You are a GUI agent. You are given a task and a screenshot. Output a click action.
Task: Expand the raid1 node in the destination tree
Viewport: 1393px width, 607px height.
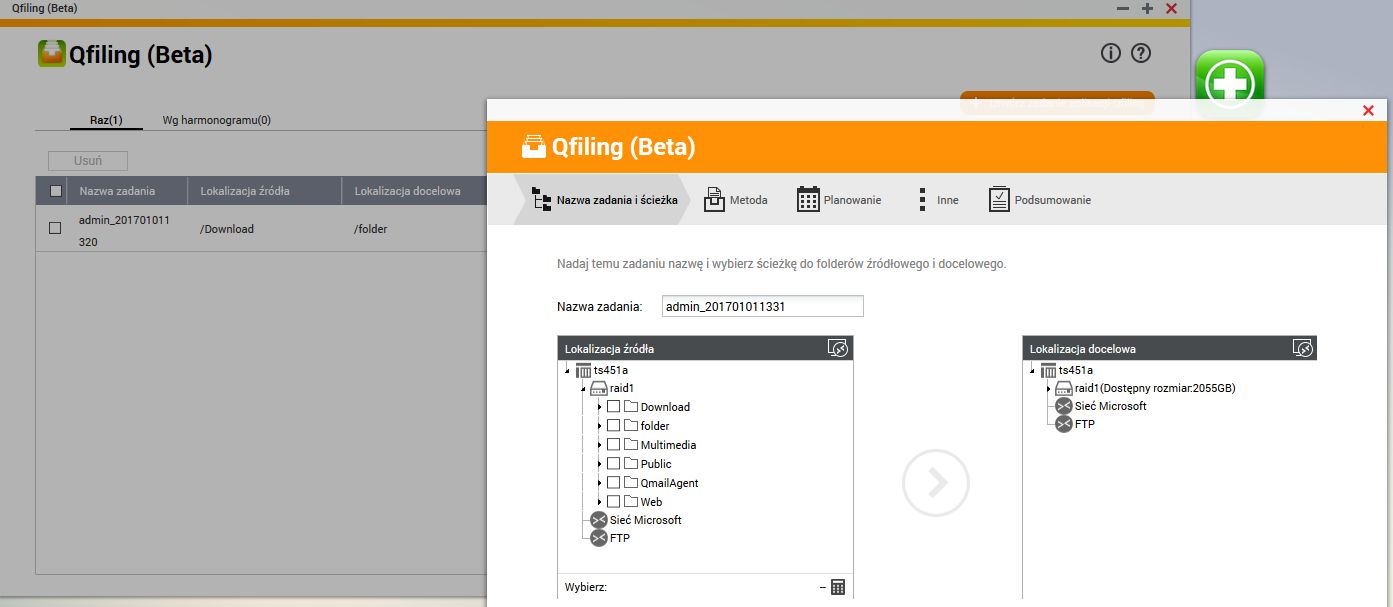(x=1047, y=388)
